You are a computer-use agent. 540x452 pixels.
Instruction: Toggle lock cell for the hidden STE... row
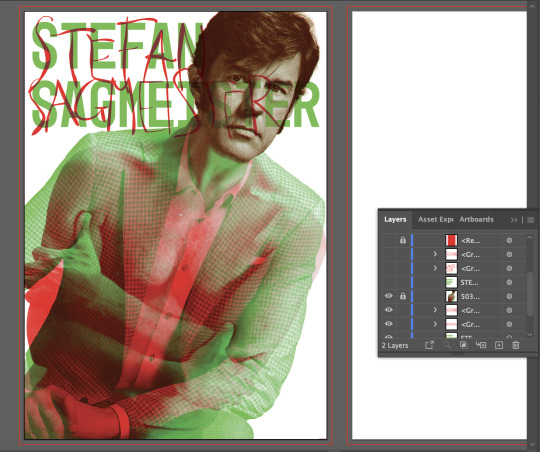(x=403, y=282)
